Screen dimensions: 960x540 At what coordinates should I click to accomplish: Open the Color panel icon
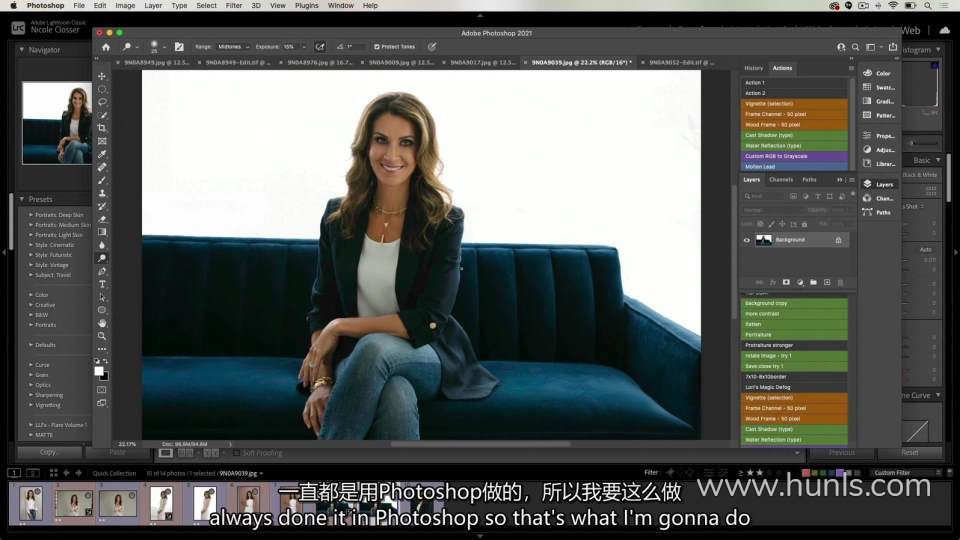pos(867,73)
